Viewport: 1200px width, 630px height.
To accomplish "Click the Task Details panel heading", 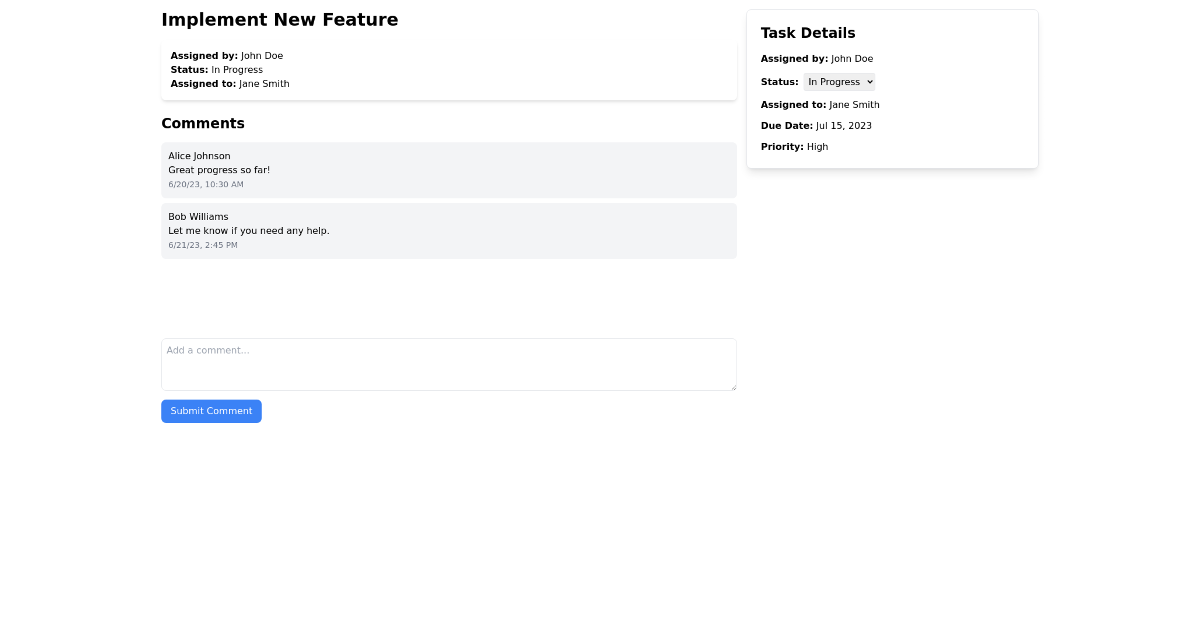I will 807,33.
